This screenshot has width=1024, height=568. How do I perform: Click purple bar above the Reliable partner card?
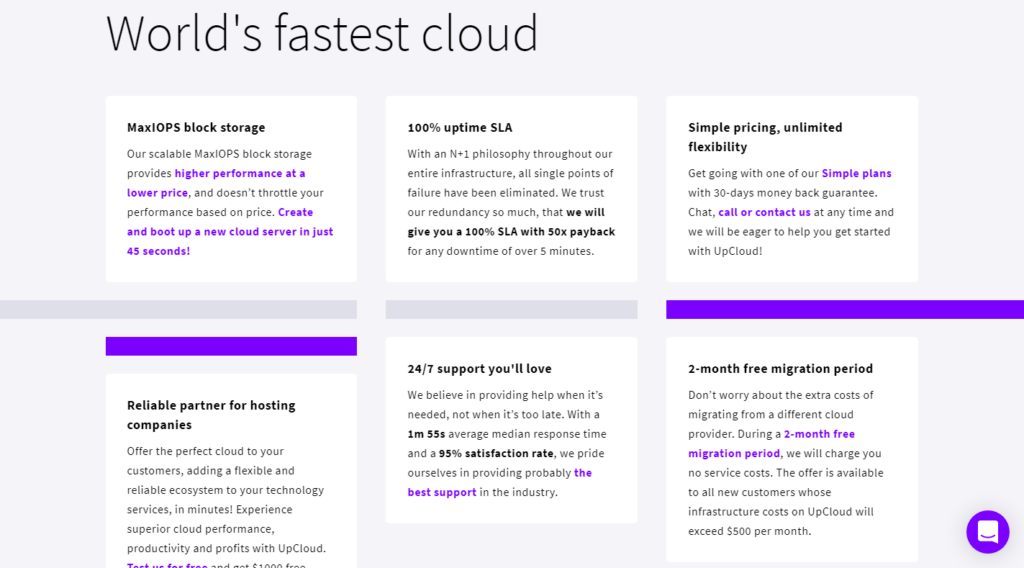click(231, 346)
